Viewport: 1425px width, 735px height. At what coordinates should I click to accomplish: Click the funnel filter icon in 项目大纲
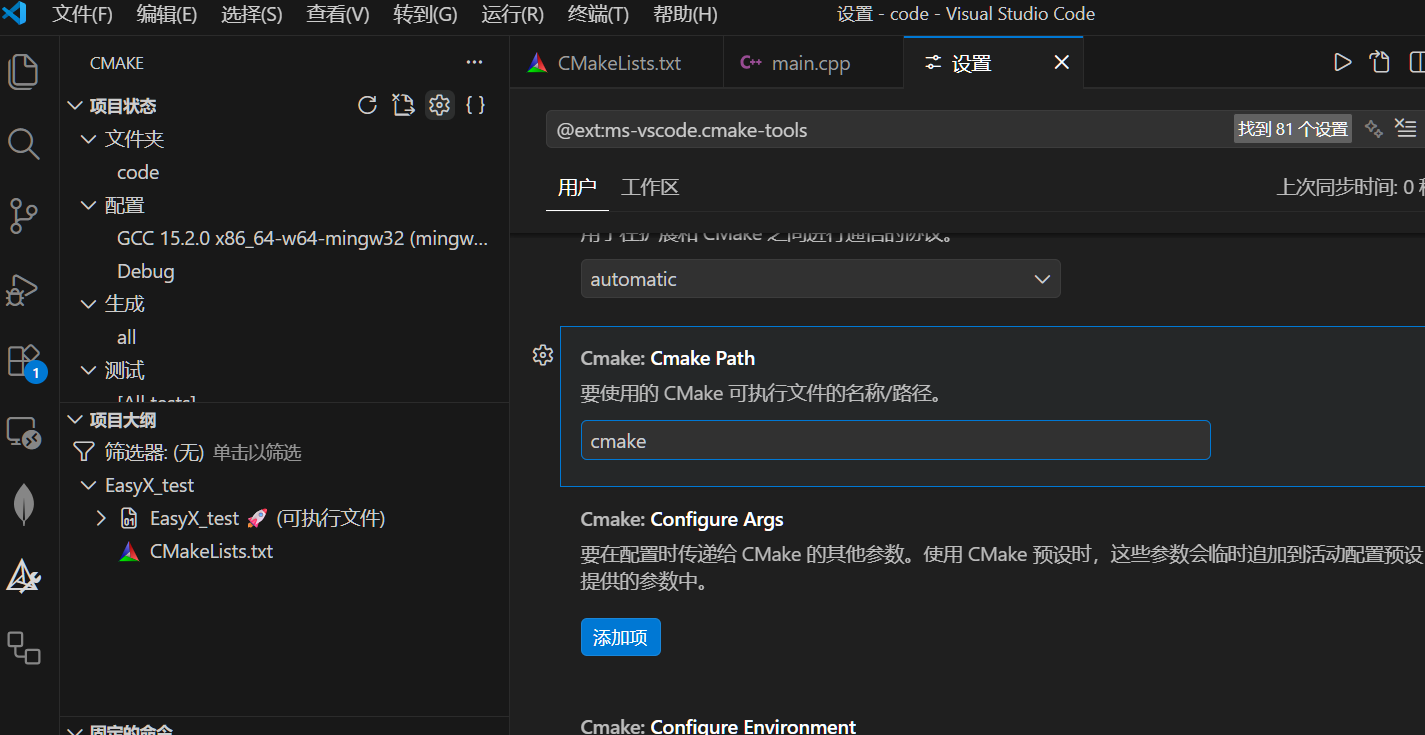point(84,452)
